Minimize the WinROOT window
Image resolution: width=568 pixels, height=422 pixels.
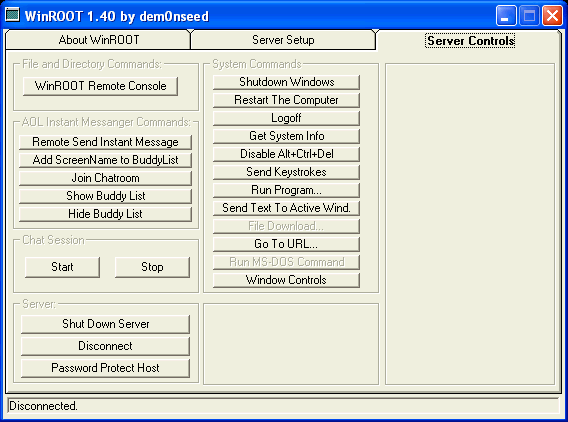[506, 16]
